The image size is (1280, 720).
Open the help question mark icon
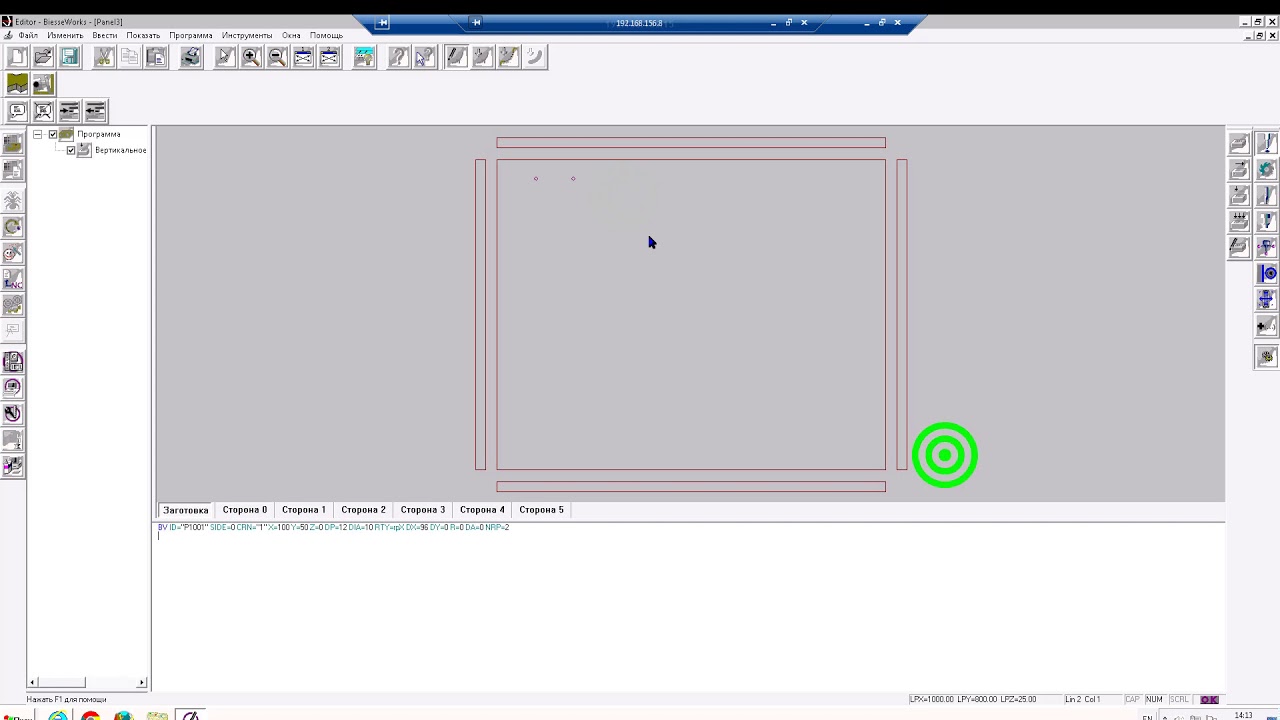point(398,57)
